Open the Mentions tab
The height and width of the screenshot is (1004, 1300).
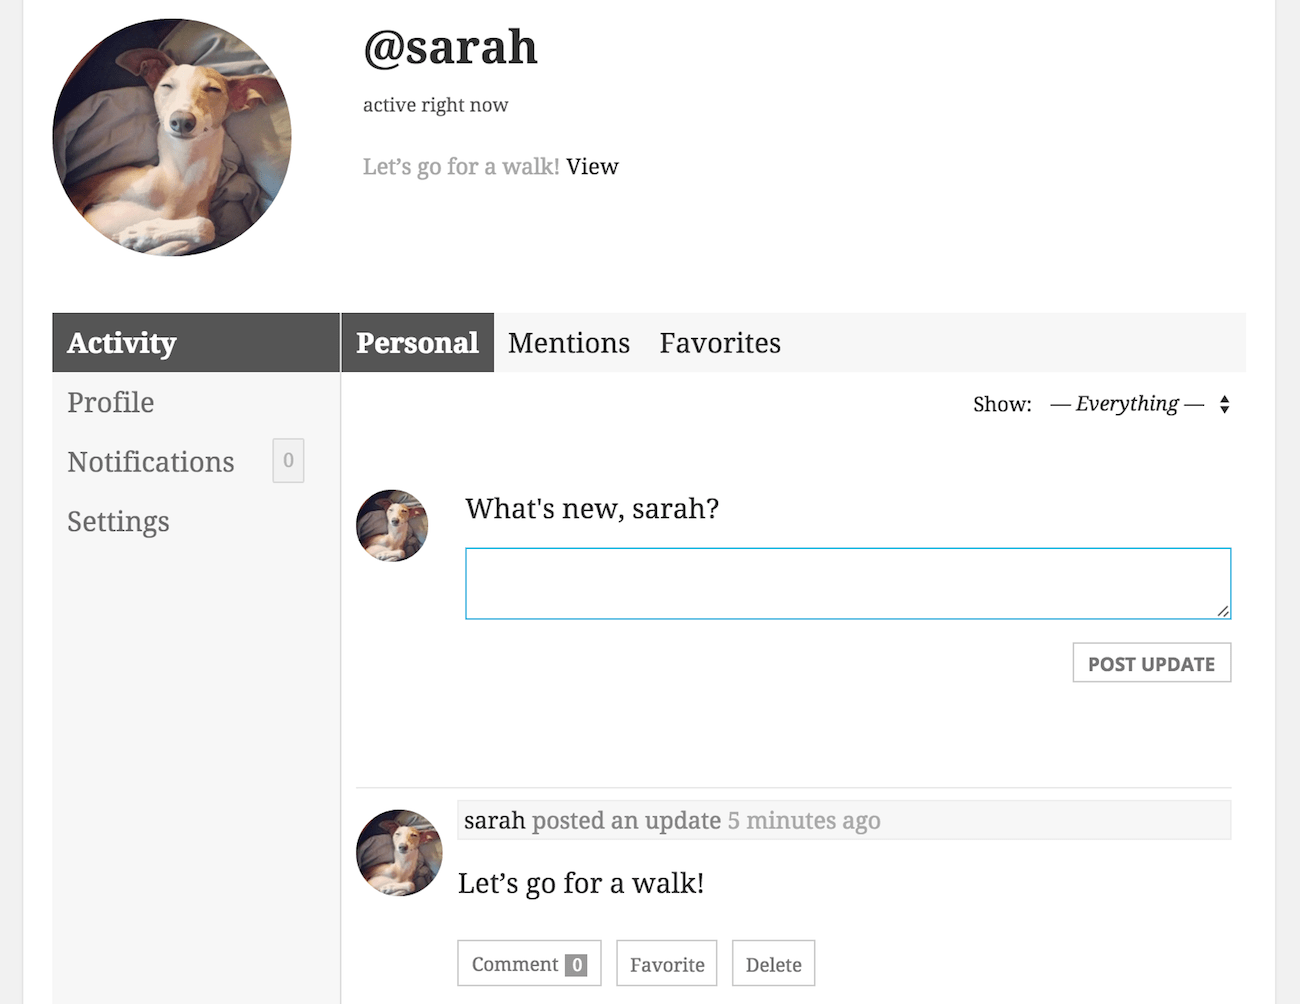tap(569, 343)
